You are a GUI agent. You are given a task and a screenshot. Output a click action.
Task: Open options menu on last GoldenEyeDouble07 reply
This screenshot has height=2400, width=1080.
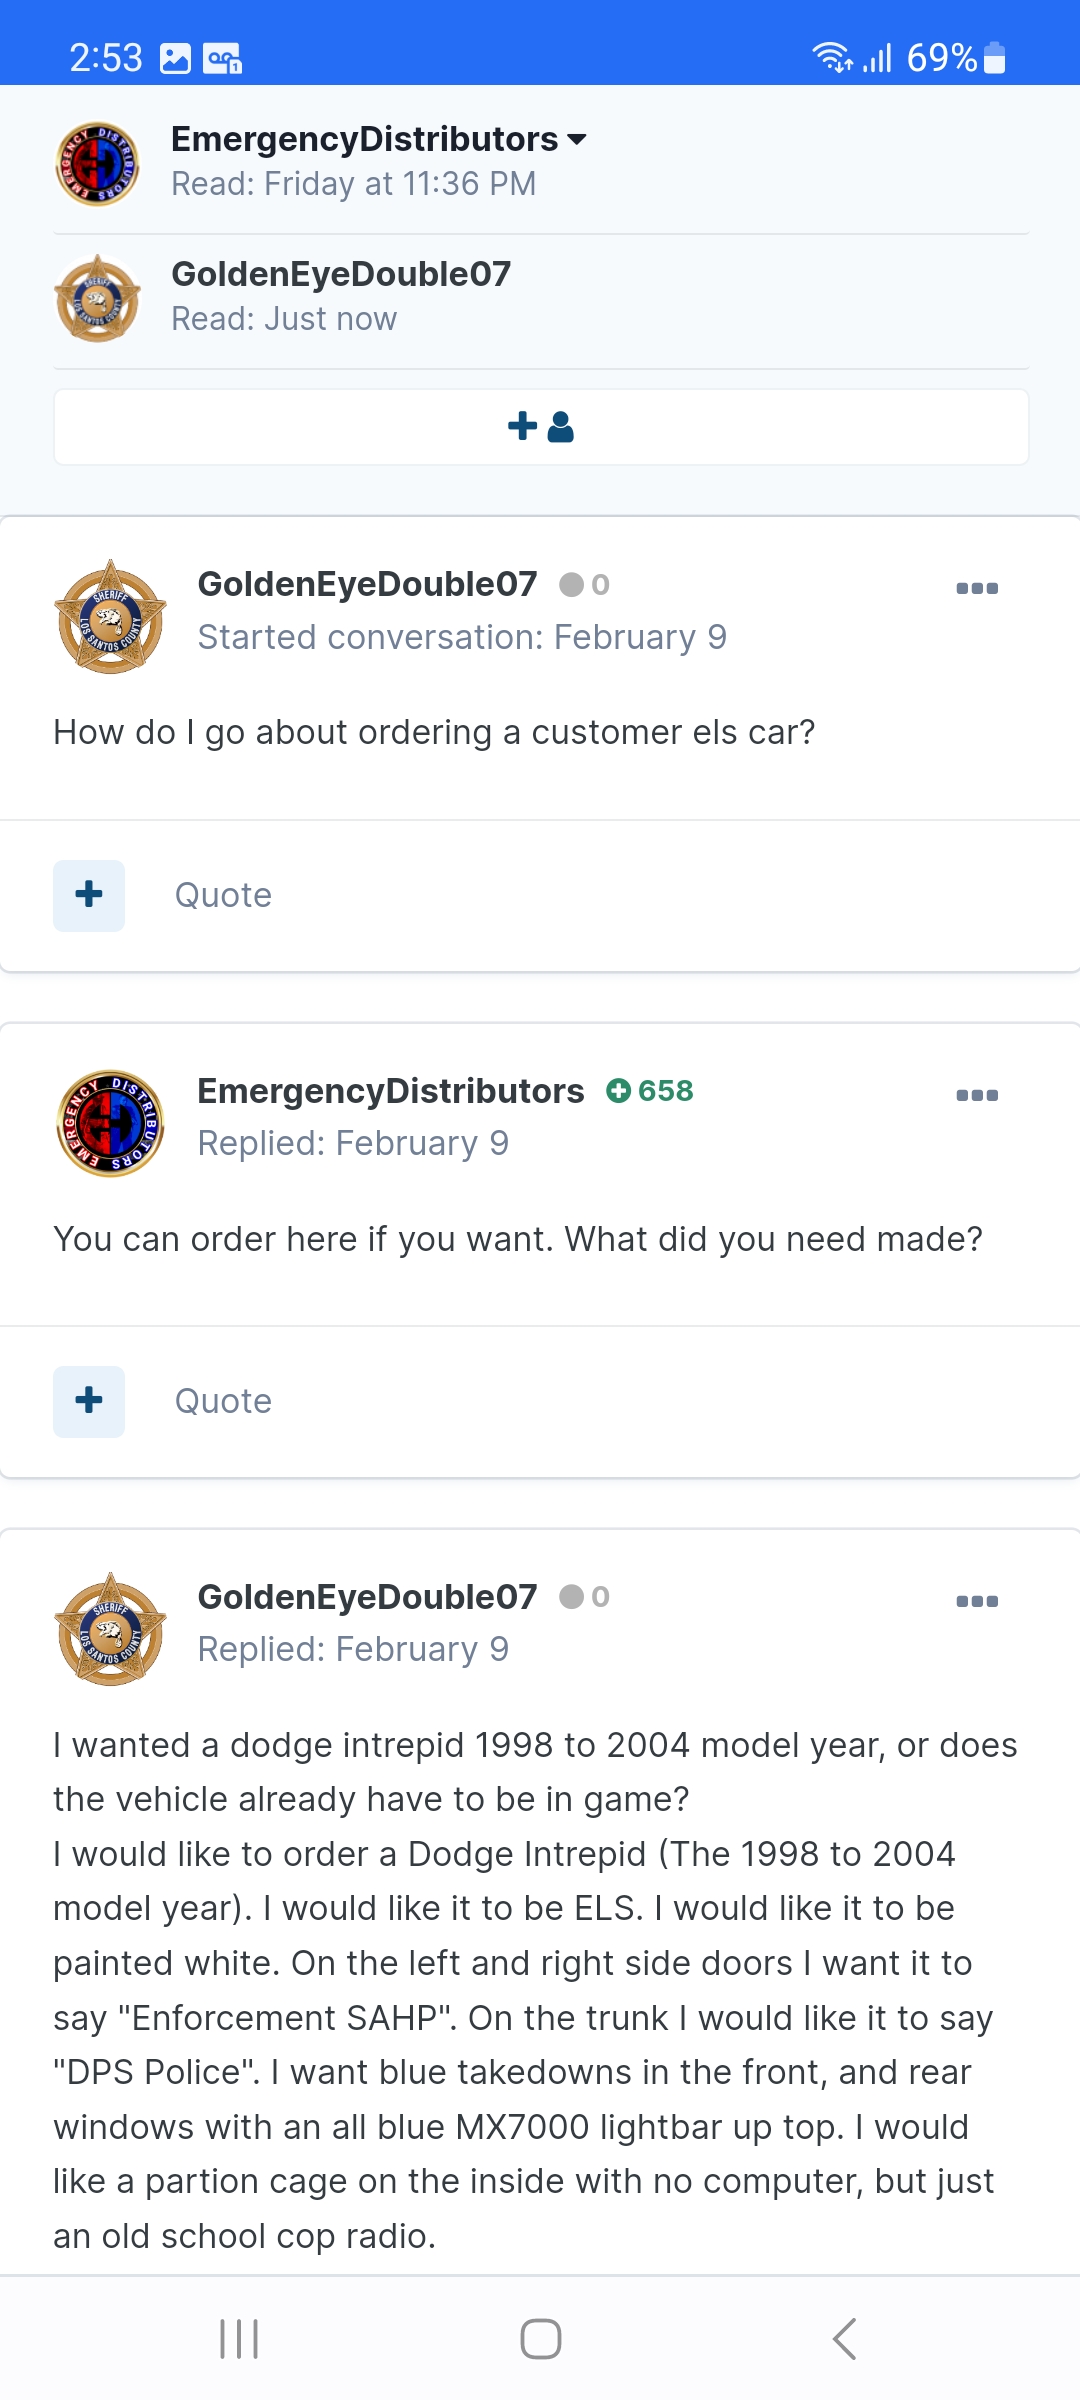976,1601
